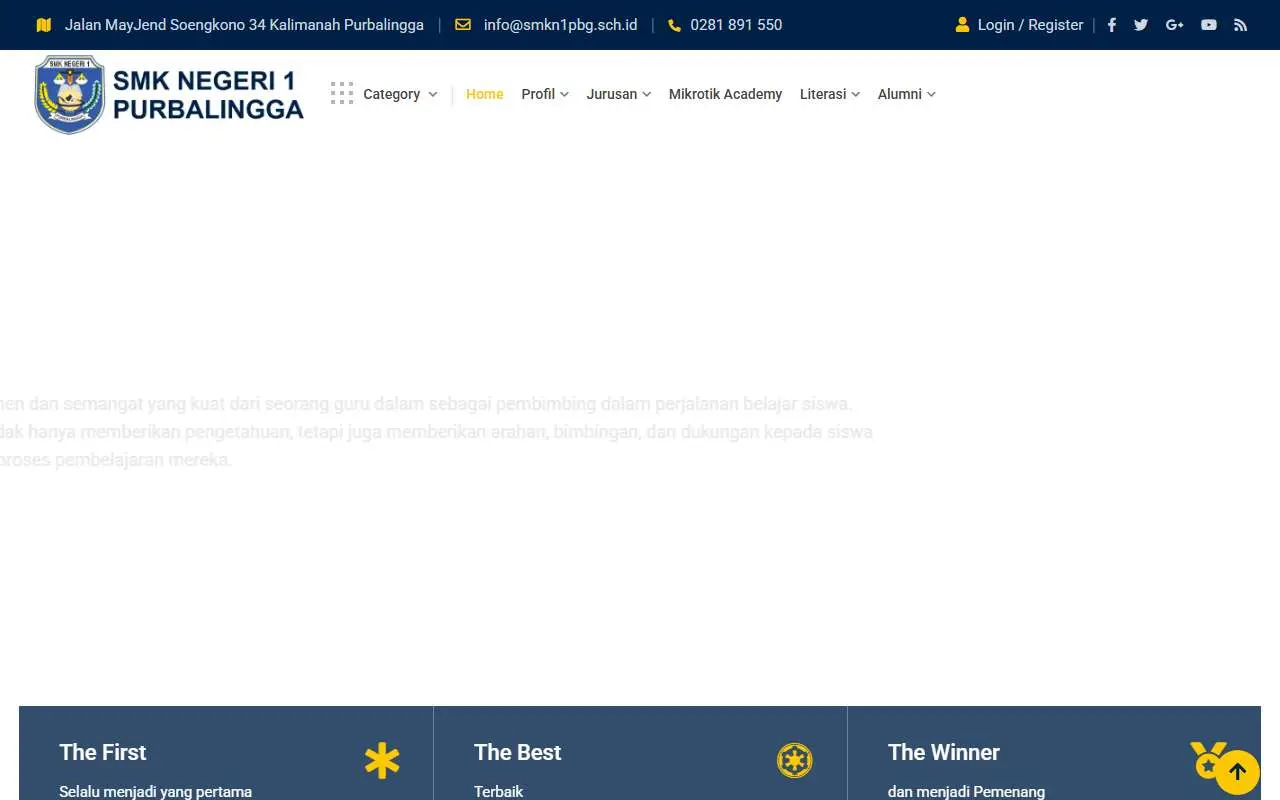
Task: Click the dan menjadi Pemenang text
Action: click(966, 791)
